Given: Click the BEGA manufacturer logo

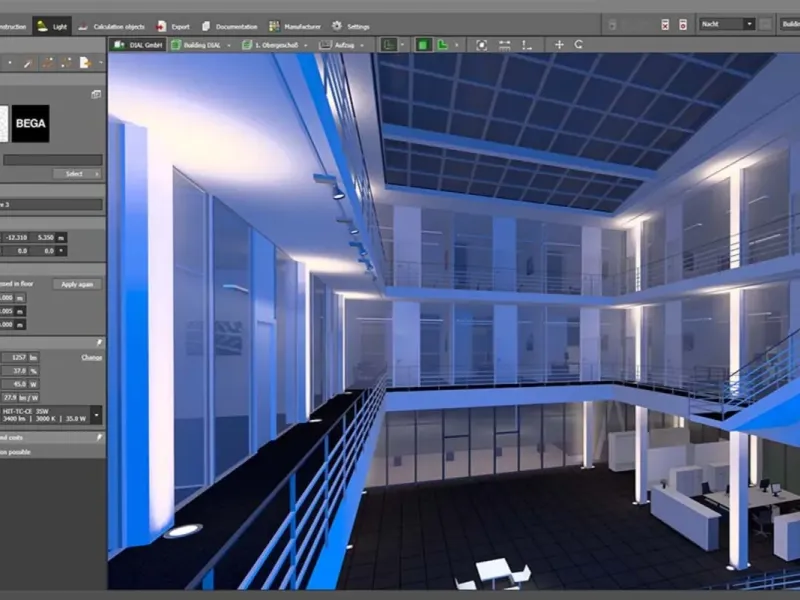Looking at the screenshot, I should point(31,123).
